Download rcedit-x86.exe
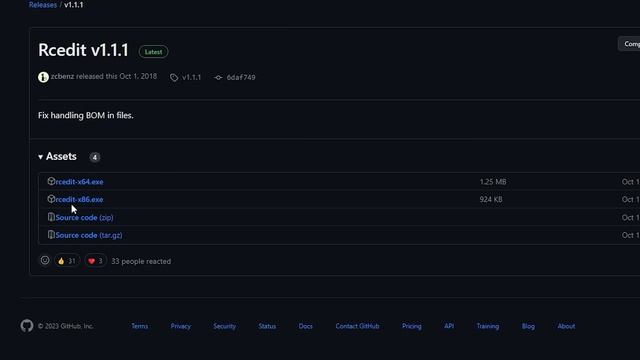Screen dimensions: 640x360 (x=80, y=199)
